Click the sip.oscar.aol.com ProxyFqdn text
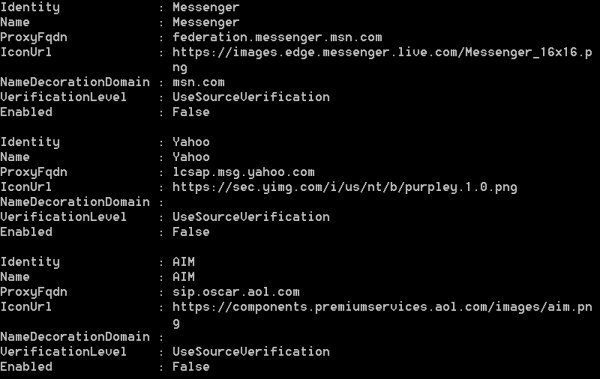600x379 pixels. pos(236,292)
